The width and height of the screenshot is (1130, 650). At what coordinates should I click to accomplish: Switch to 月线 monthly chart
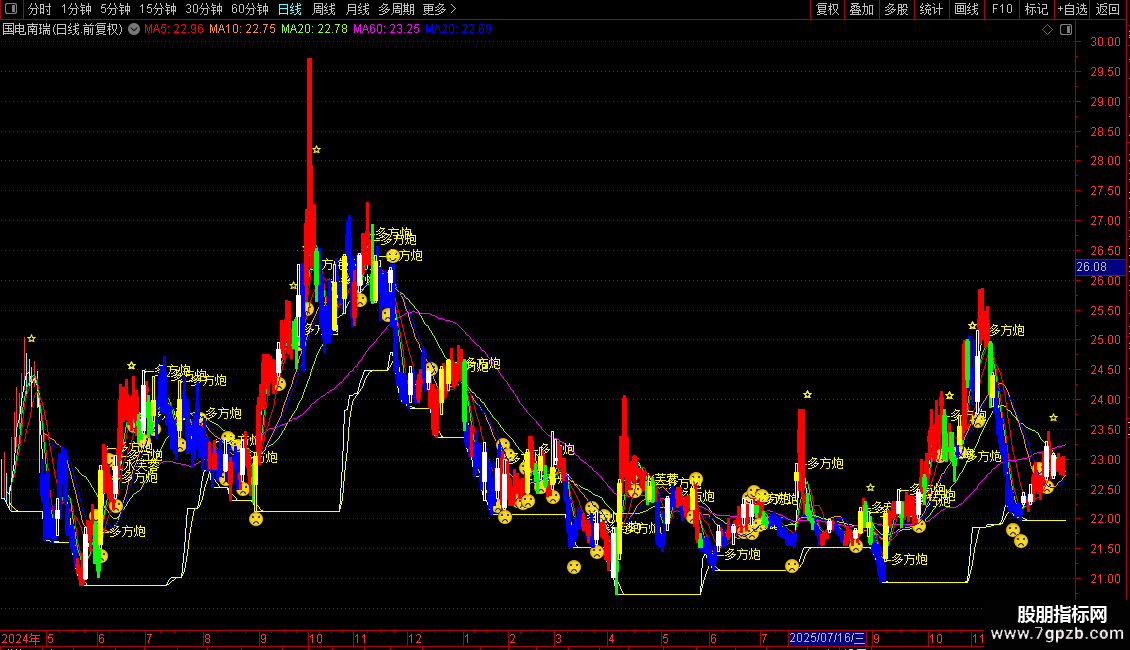[x=357, y=9]
